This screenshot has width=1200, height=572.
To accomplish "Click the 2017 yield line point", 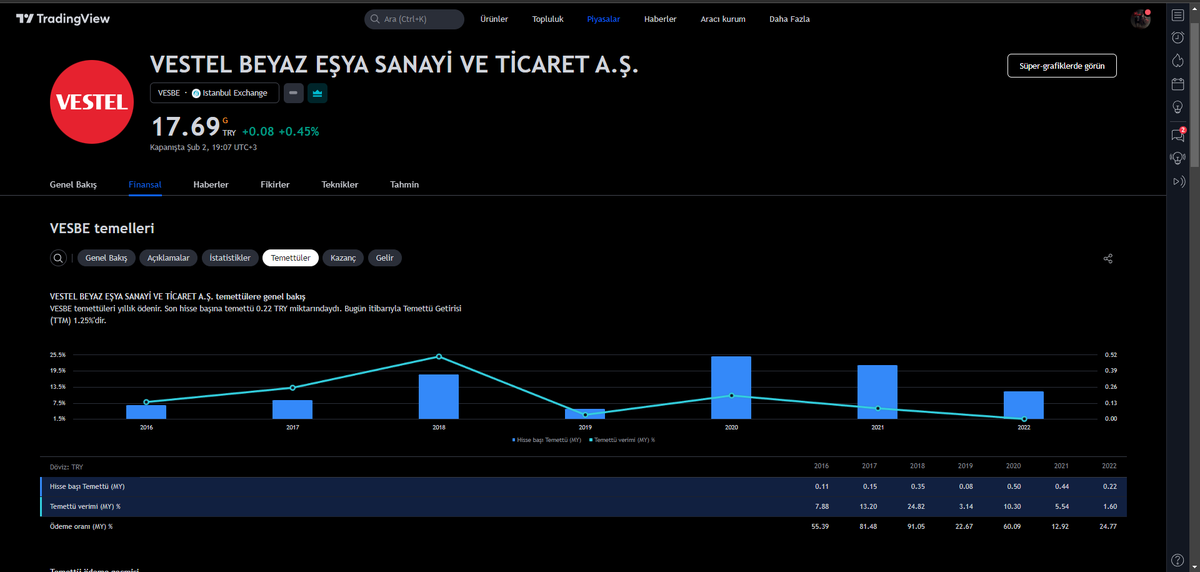I will pos(293,388).
